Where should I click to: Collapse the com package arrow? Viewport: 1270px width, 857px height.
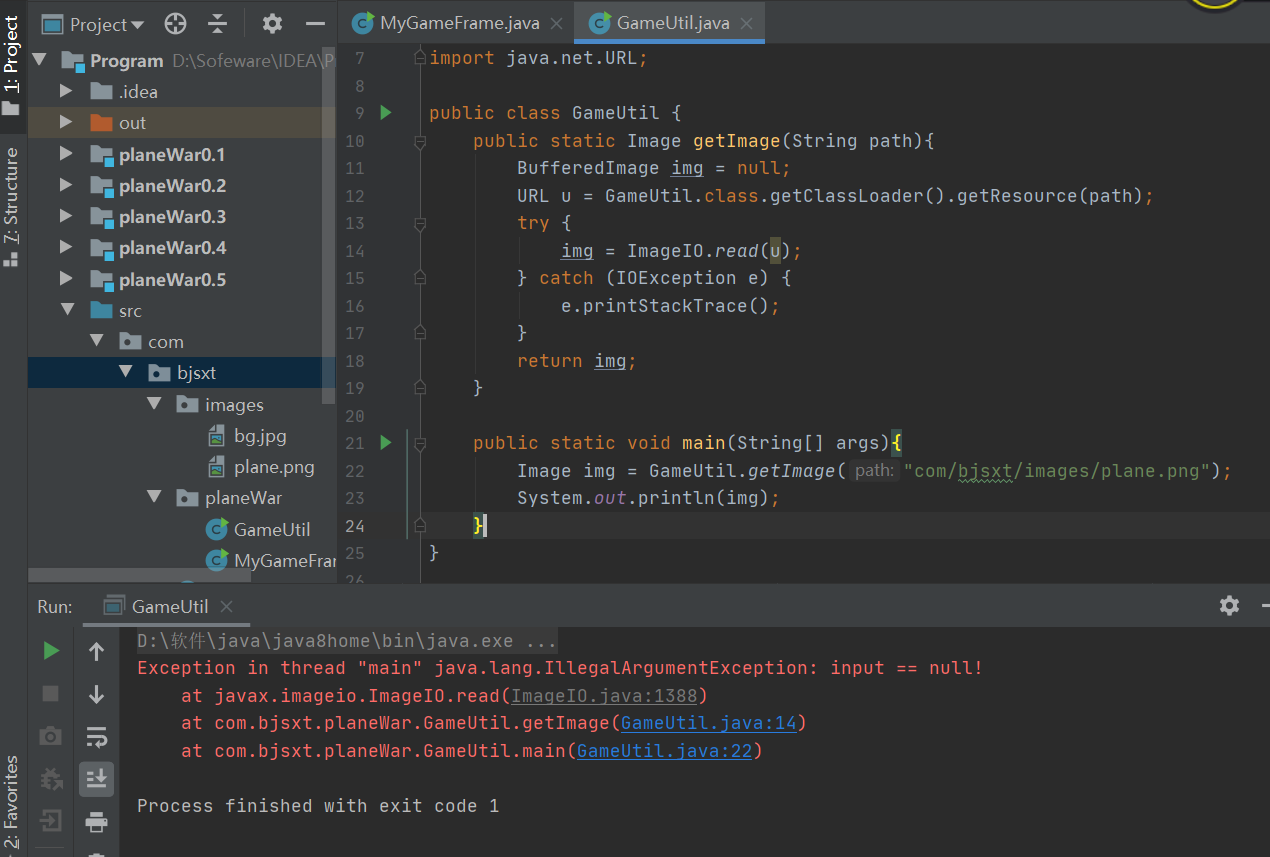coord(97,341)
